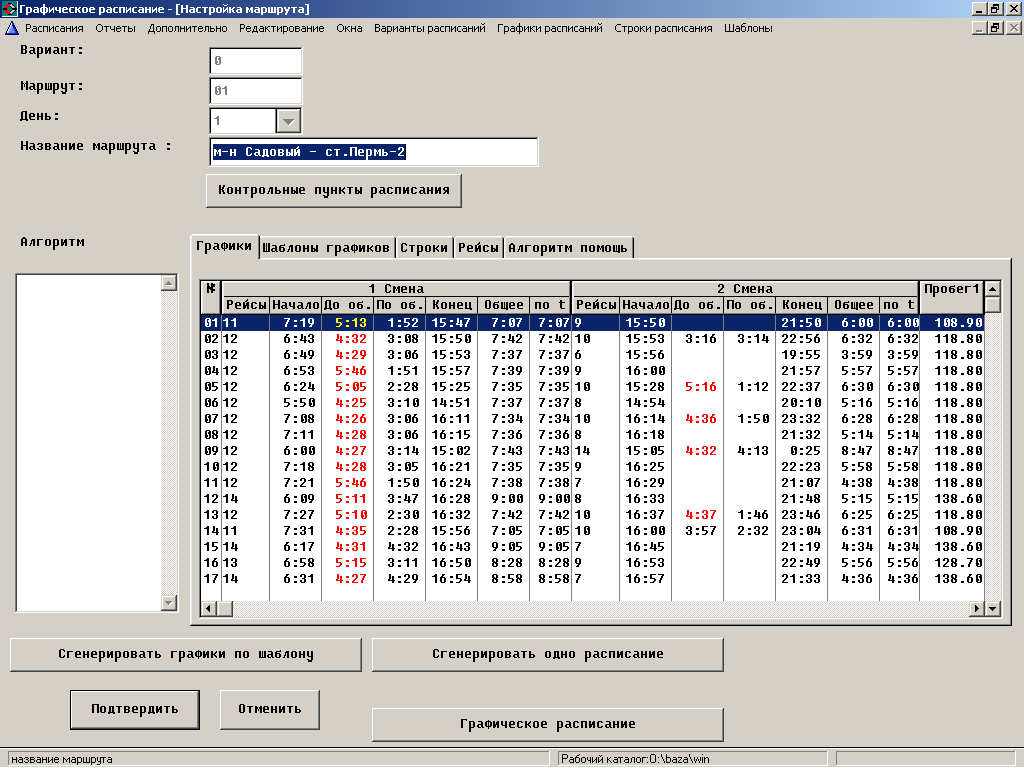This screenshot has height=768, width=1024.
Task: Click the Алгоритм list's scroll up arrow
Action: pos(169,283)
